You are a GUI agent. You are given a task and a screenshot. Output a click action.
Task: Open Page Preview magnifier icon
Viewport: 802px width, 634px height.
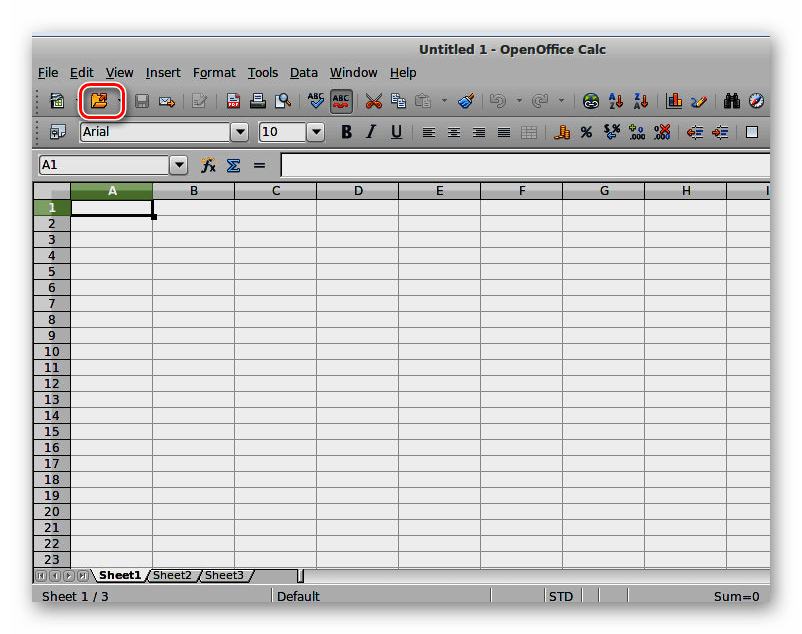tap(283, 101)
